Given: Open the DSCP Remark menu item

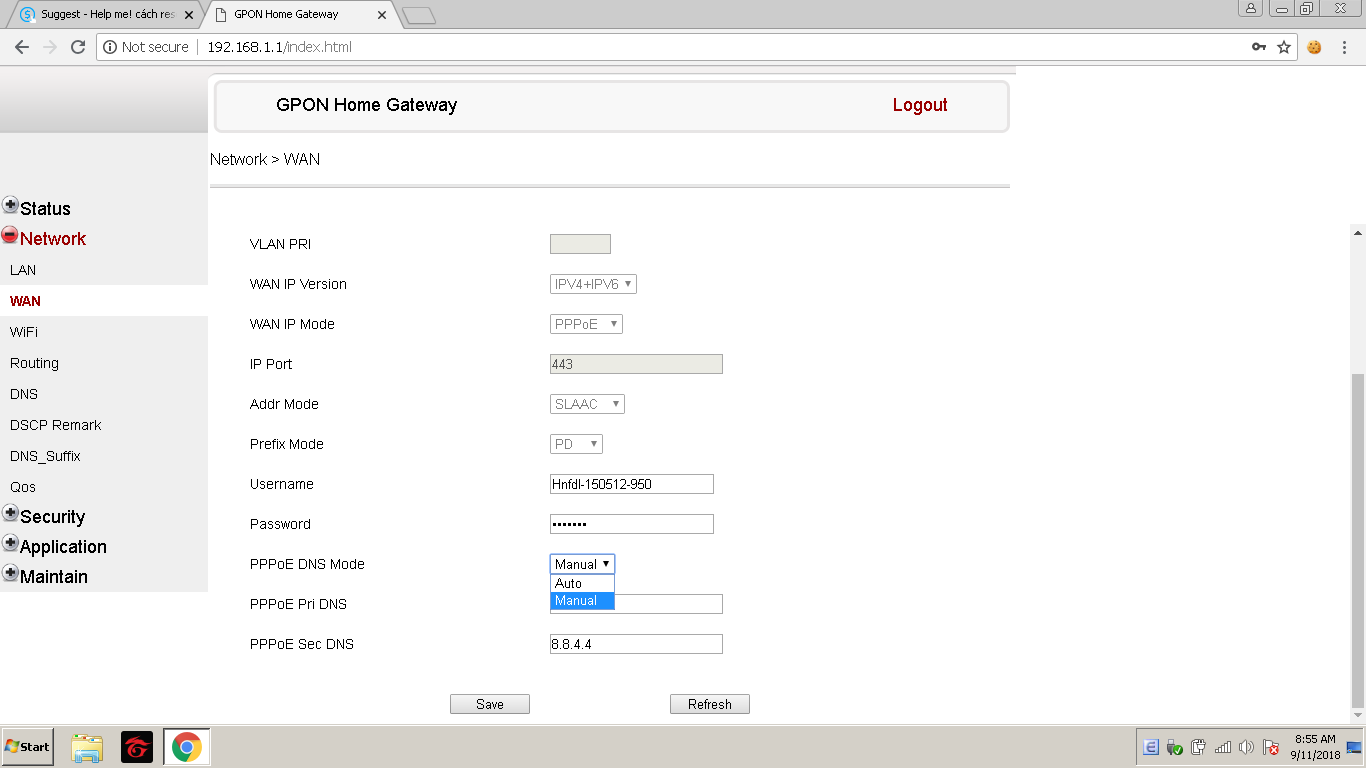Looking at the screenshot, I should pyautogui.click(x=56, y=425).
